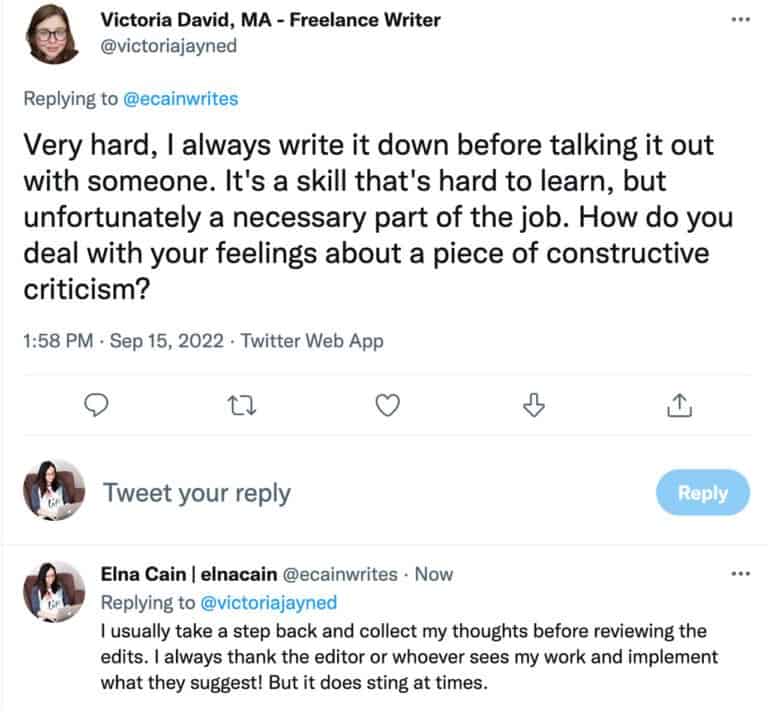
Task: Open Elna Cain | elnacain profile name
Action: click(x=186, y=574)
